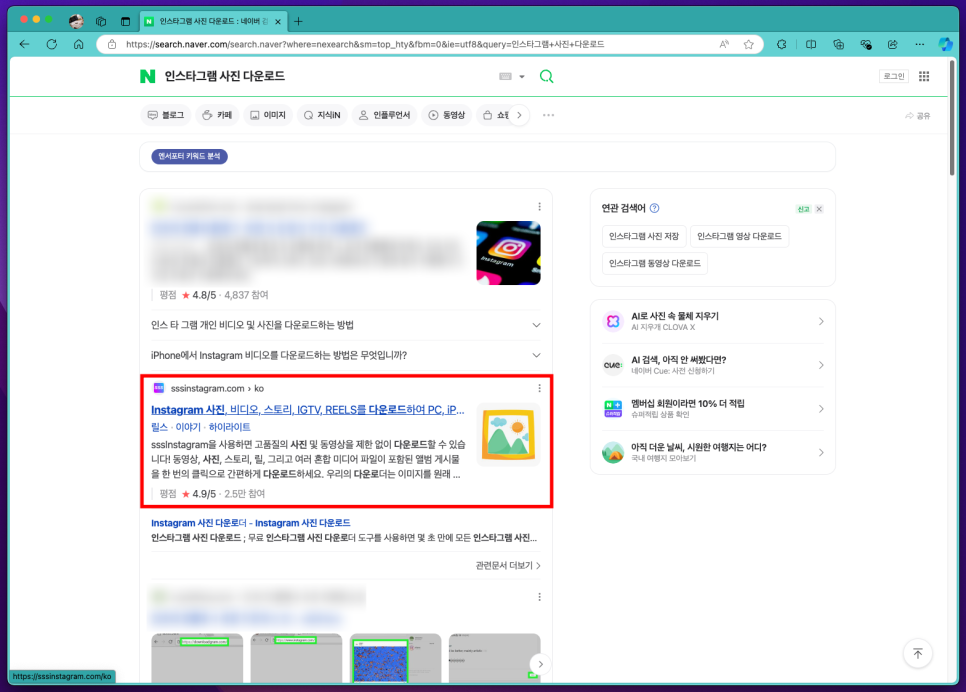This screenshot has height=692, width=966.
Task: Open the 이야기 sub-link
Action: coord(188,427)
